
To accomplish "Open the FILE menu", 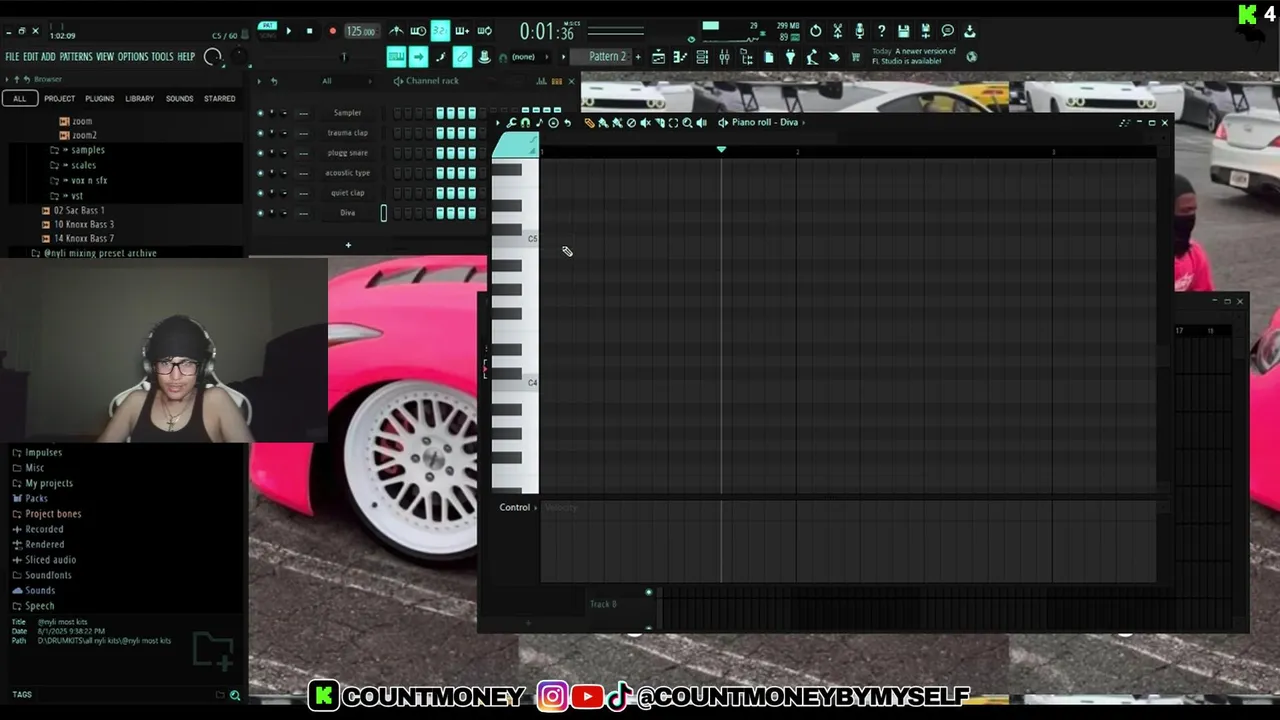I will [12, 57].
